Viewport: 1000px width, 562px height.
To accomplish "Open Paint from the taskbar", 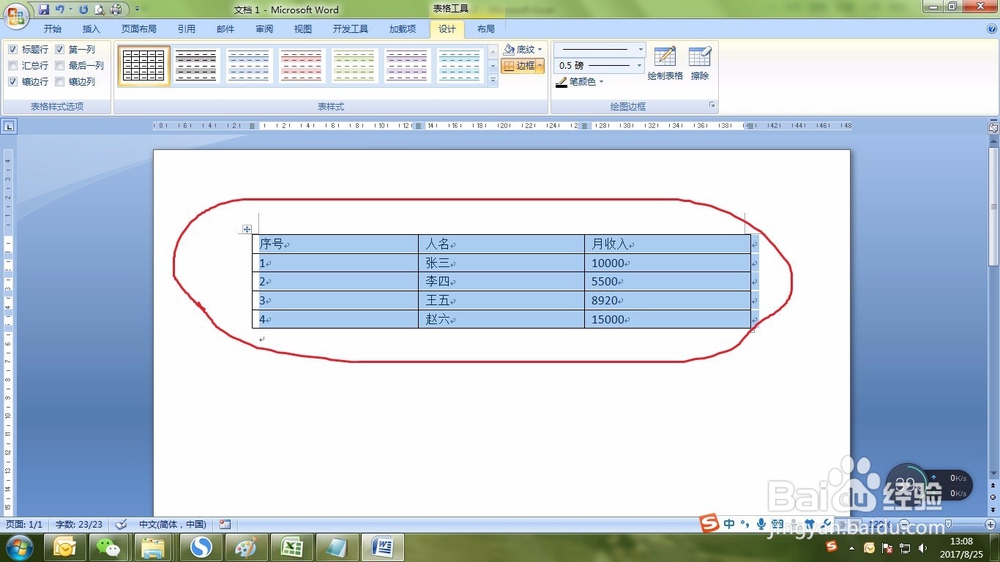I will pyautogui.click(x=246, y=548).
